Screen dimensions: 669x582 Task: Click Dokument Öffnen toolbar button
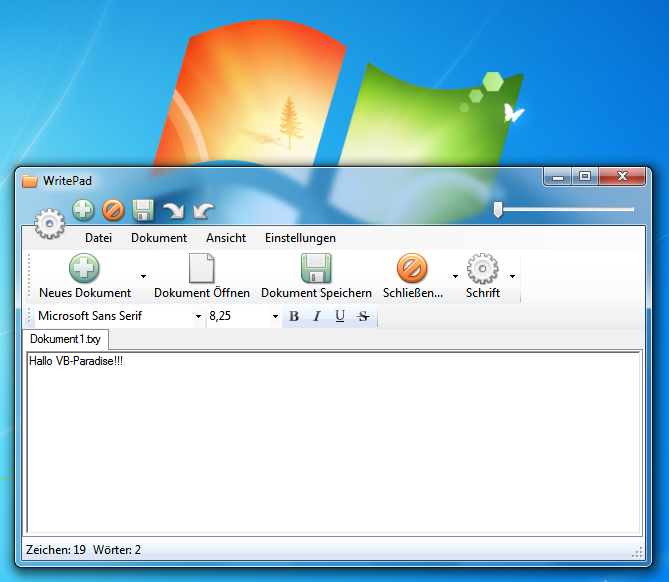tap(202, 276)
